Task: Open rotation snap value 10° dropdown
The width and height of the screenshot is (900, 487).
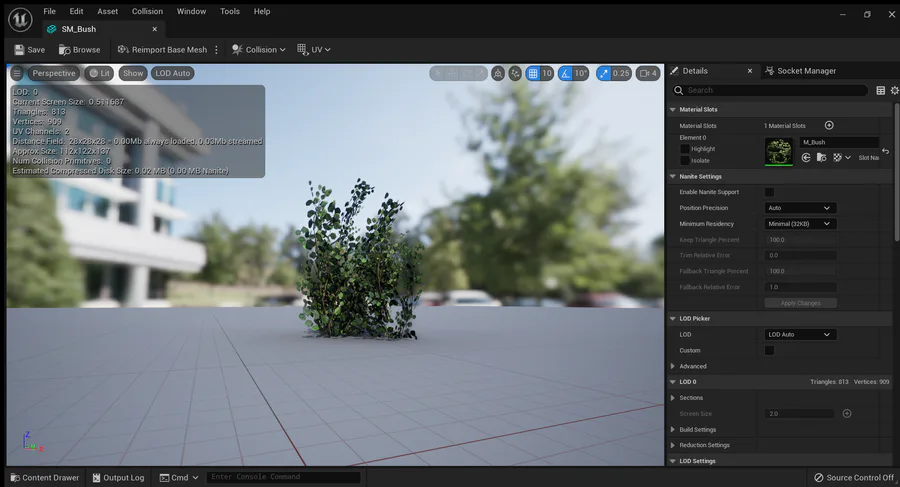Action: (581, 74)
